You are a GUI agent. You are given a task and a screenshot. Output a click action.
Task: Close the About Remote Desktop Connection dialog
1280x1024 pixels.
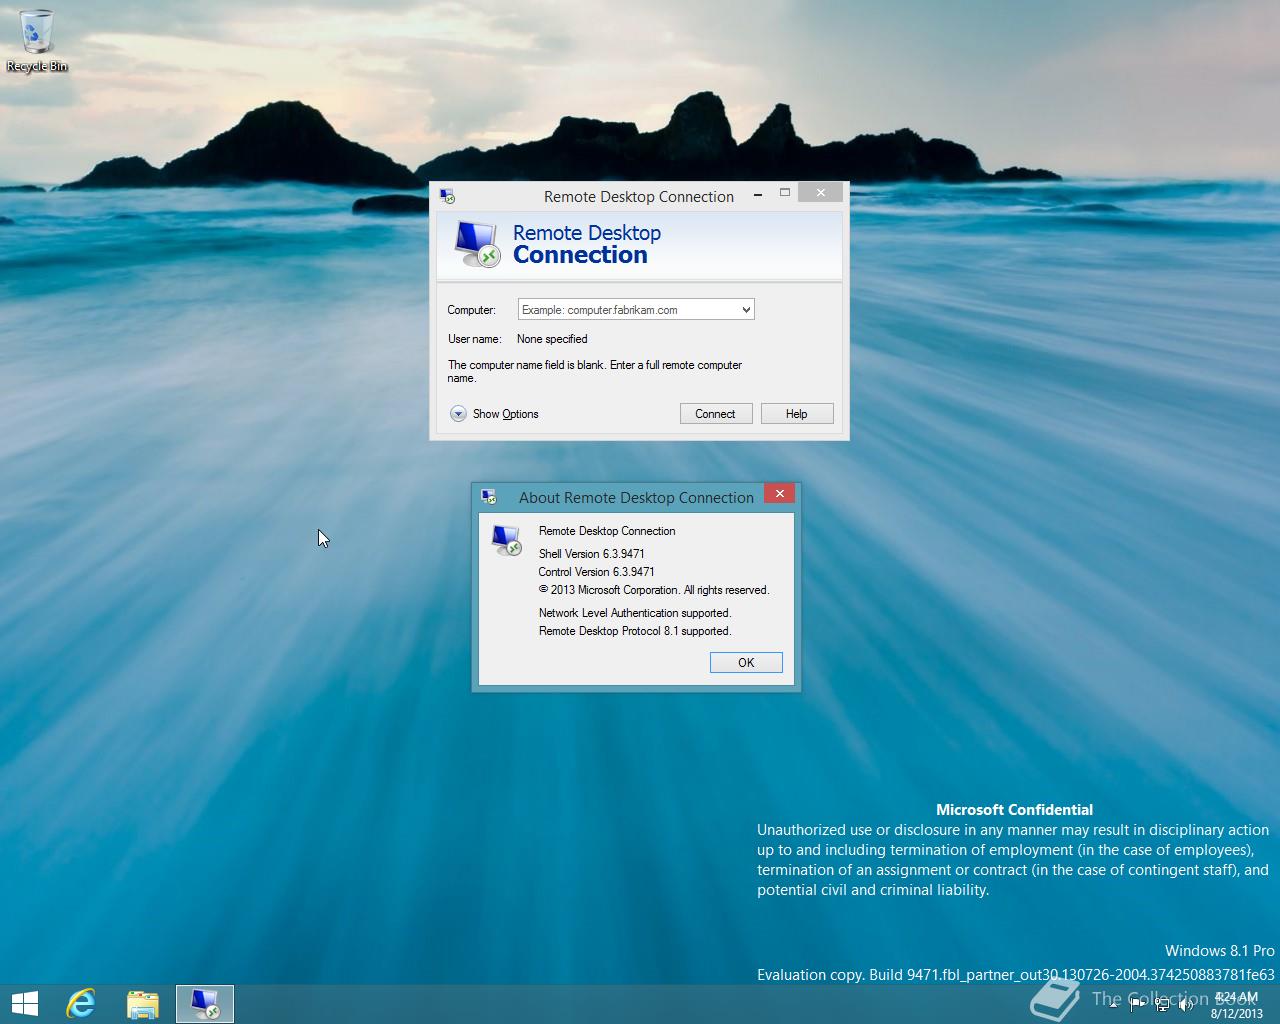(x=780, y=493)
